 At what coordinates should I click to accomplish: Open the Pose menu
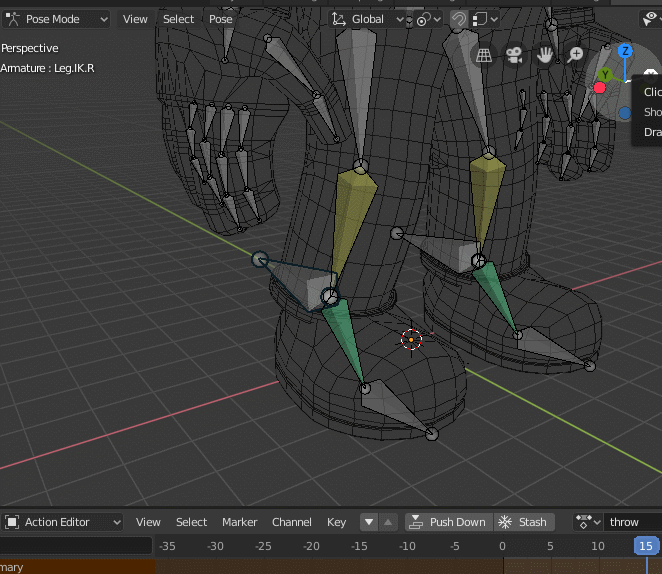click(220, 19)
